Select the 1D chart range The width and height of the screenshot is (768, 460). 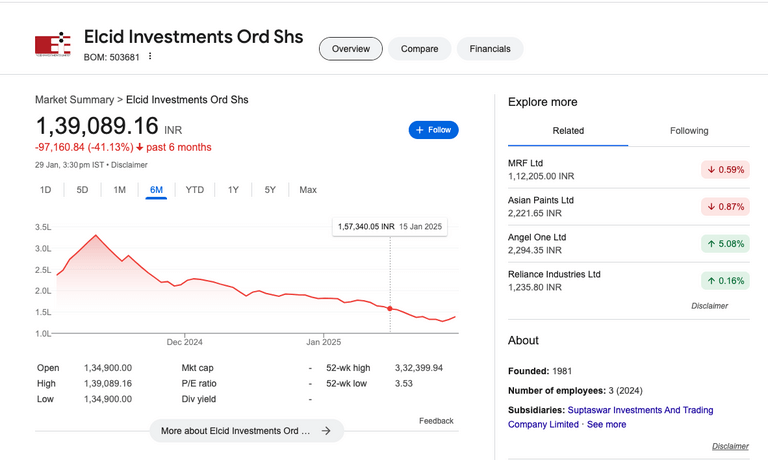[x=45, y=190]
